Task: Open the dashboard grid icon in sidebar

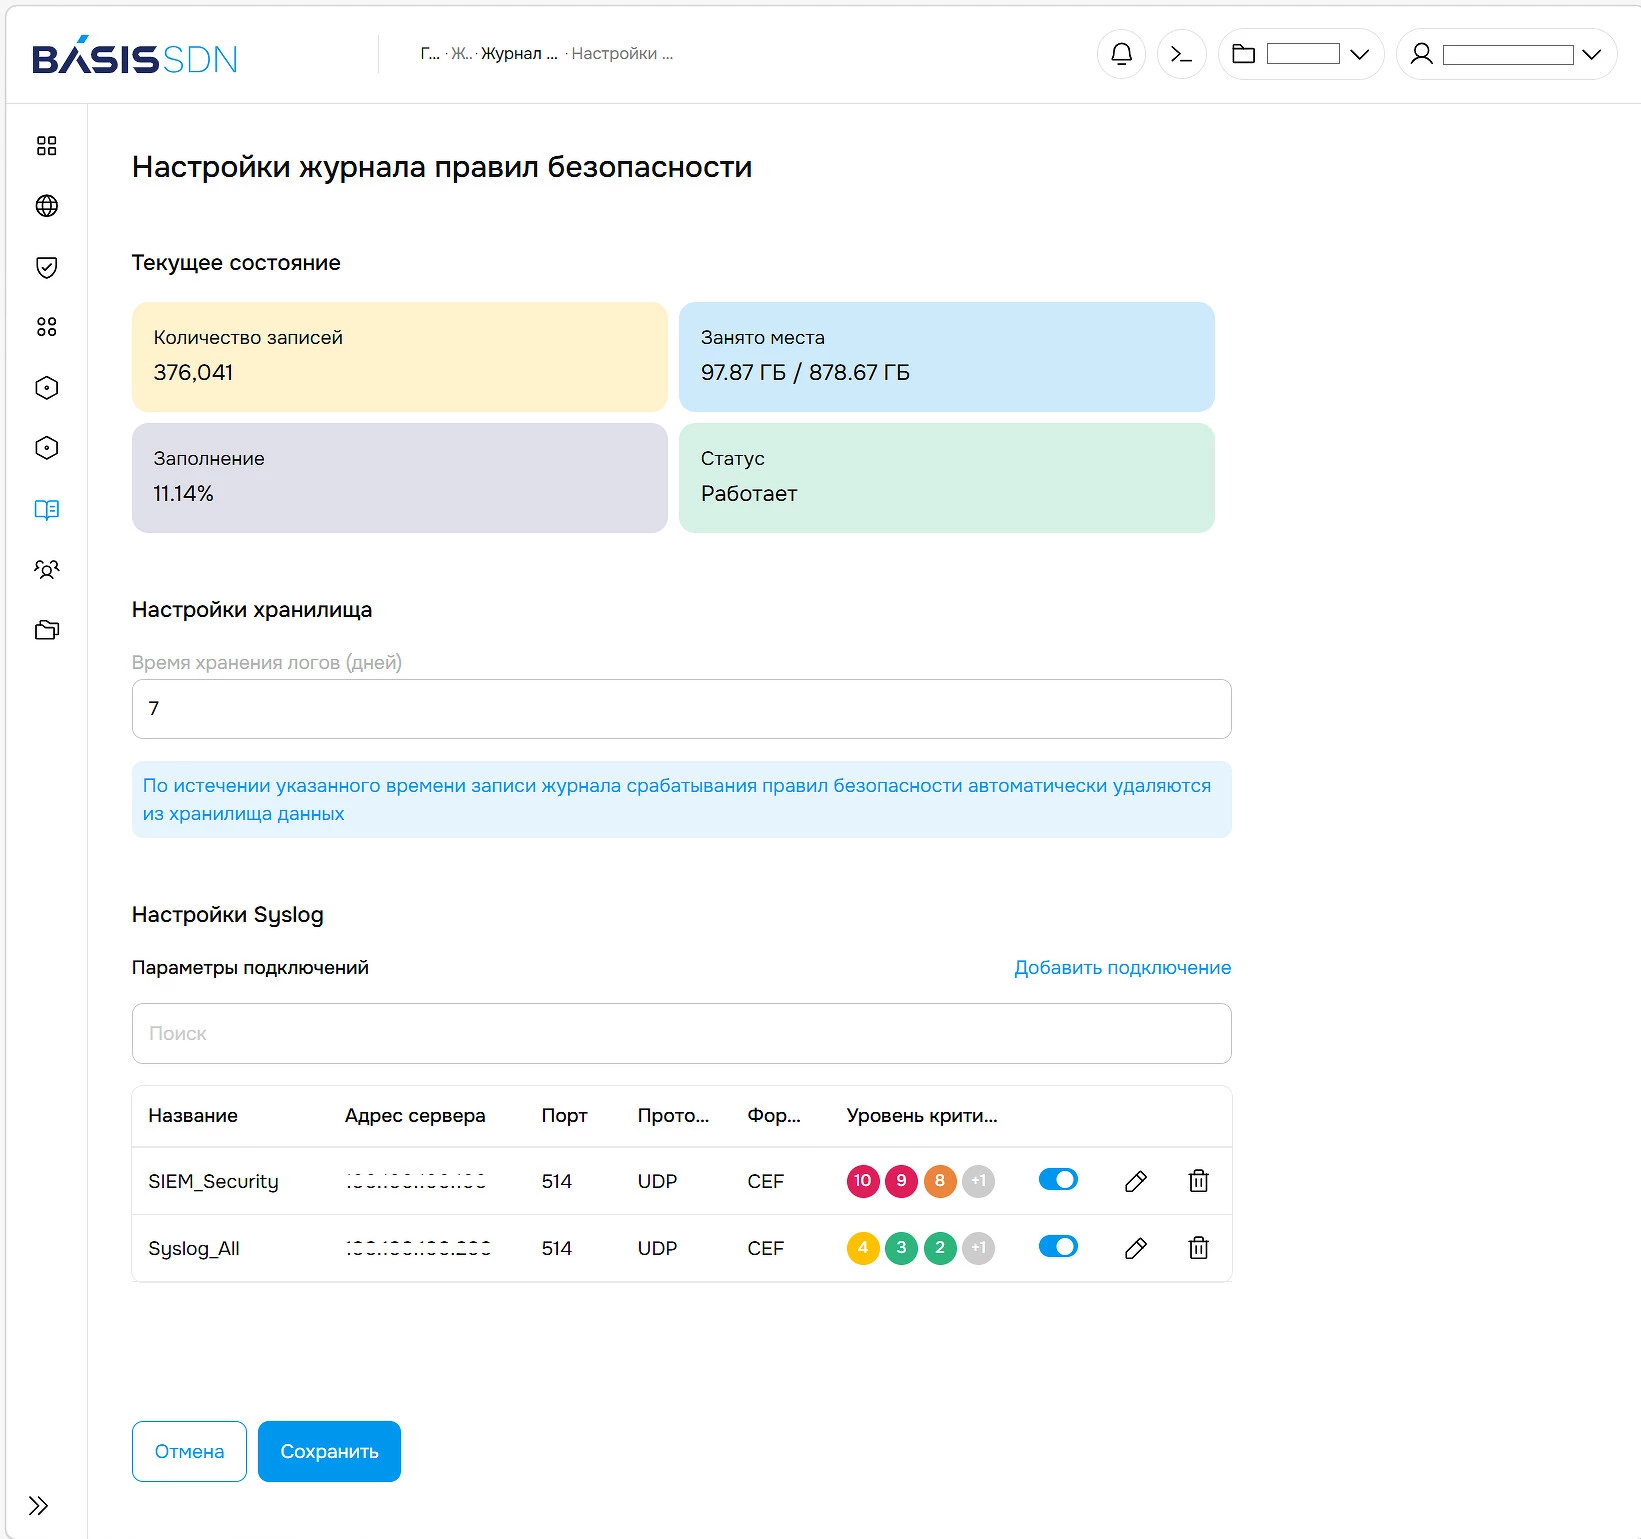Action: (47, 146)
